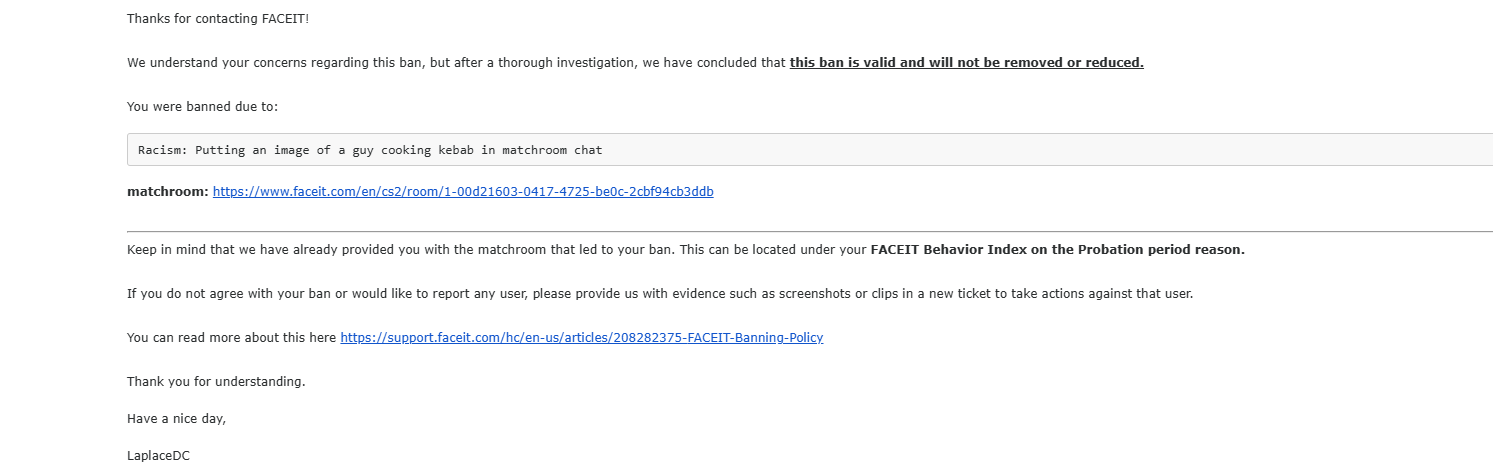Viewport: 1493px width, 473px height.
Task: Click the 'If you do not agree' paragraph
Action: [x=660, y=294]
